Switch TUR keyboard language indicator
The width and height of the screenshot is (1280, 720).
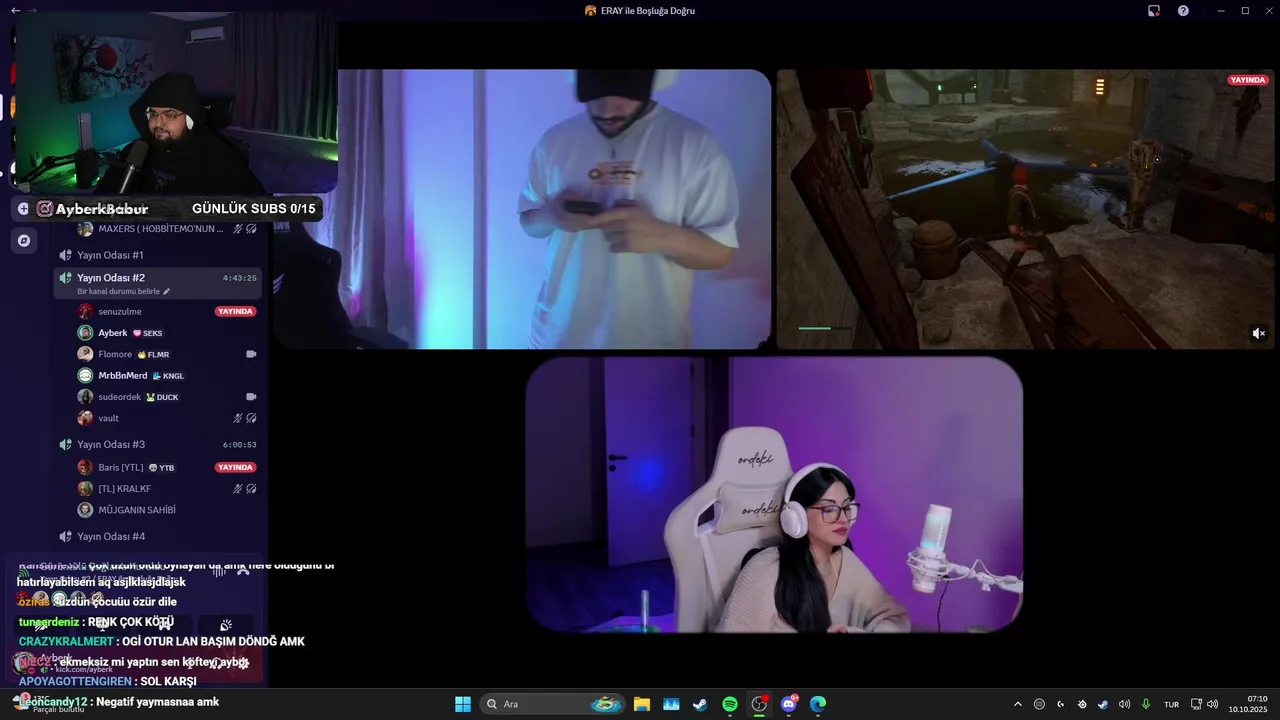1171,704
